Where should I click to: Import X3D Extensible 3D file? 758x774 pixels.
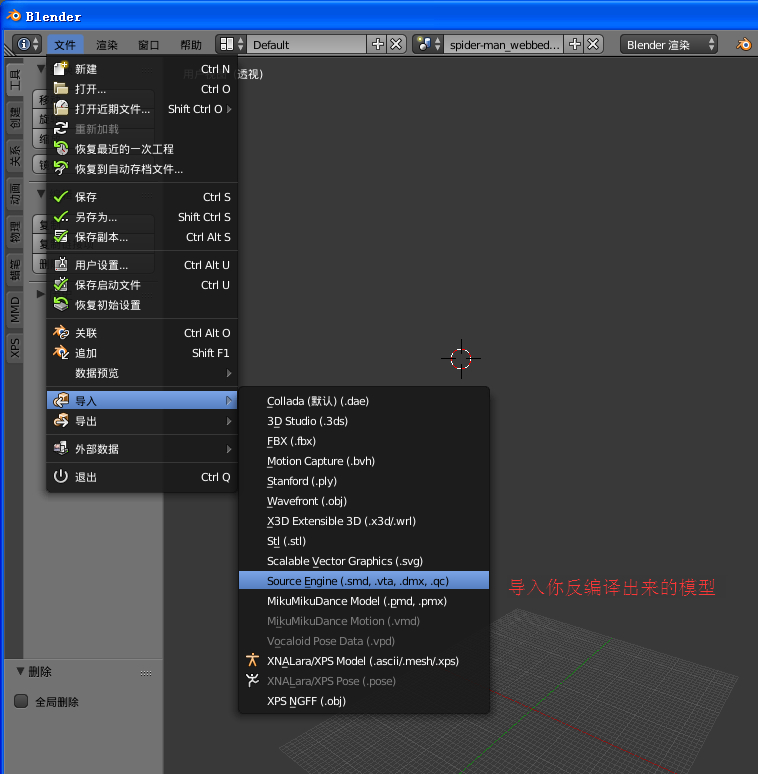coord(364,521)
